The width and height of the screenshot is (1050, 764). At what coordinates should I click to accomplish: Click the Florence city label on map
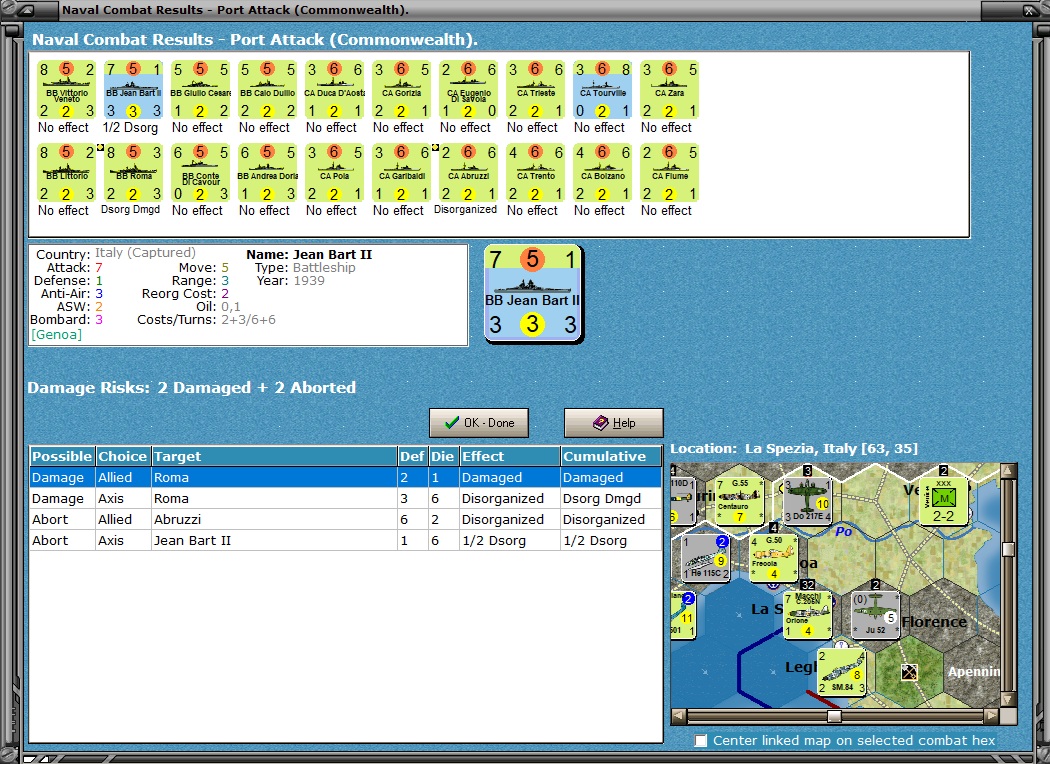(934, 622)
